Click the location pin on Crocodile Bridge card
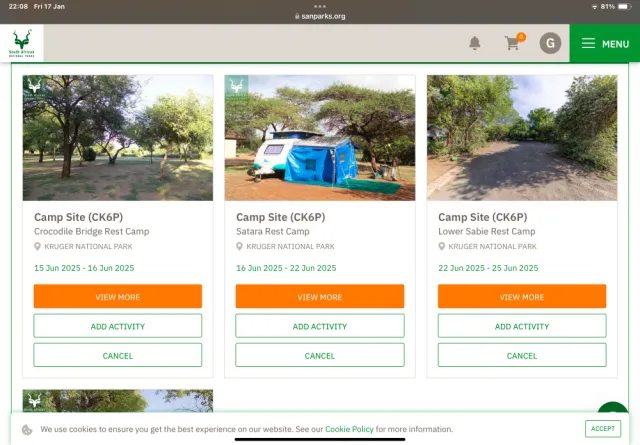This screenshot has width=640, height=445. (37, 247)
